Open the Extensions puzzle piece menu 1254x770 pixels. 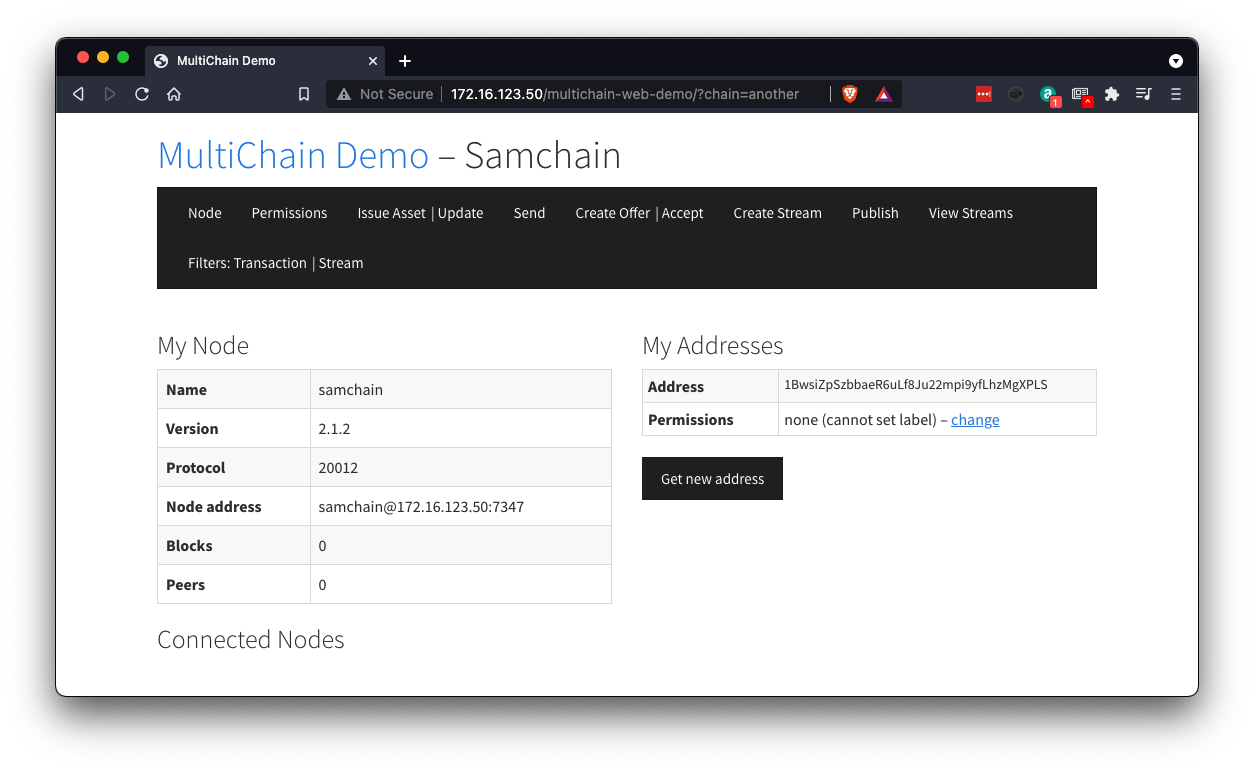coord(1112,94)
